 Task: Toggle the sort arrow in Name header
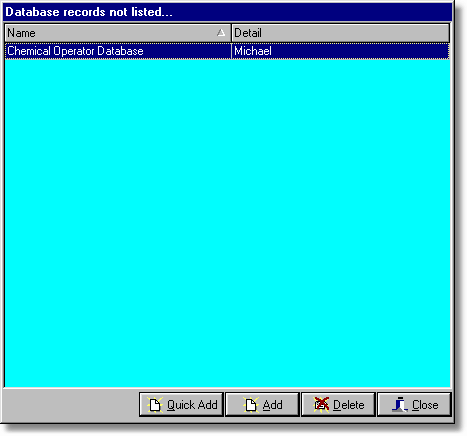point(221,33)
